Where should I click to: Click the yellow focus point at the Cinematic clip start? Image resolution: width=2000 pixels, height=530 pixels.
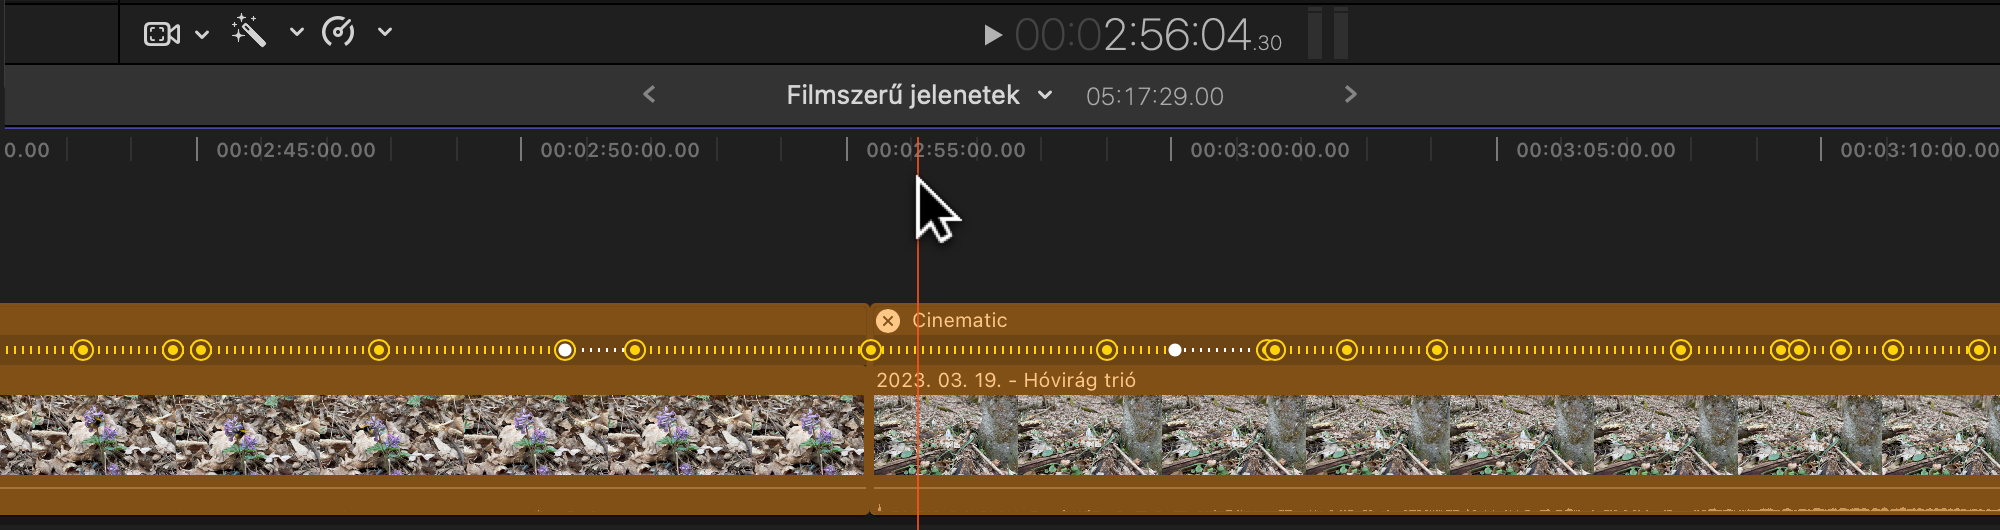[871, 350]
